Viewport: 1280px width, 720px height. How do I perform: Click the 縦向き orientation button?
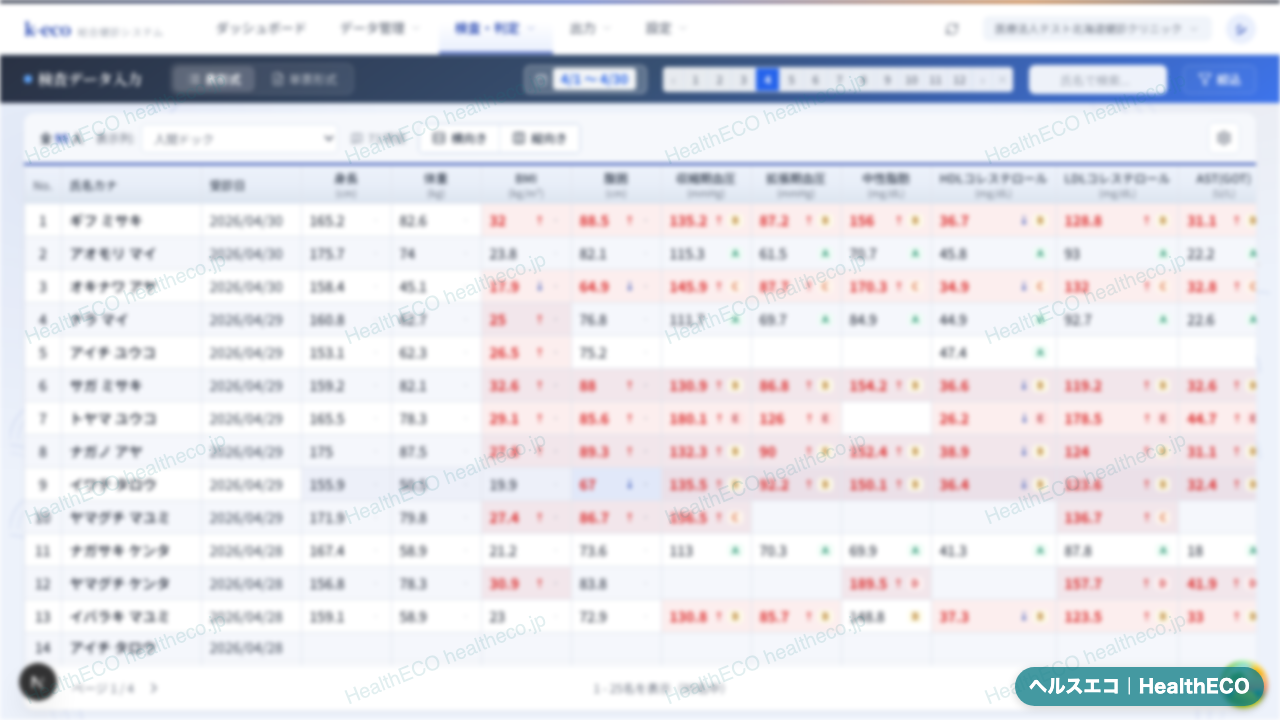[x=539, y=138]
